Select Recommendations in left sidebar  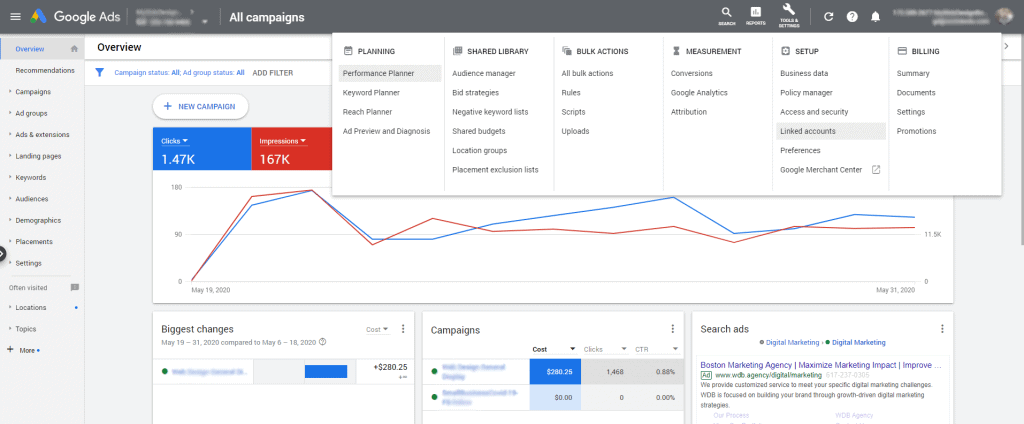pyautogui.click(x=45, y=70)
